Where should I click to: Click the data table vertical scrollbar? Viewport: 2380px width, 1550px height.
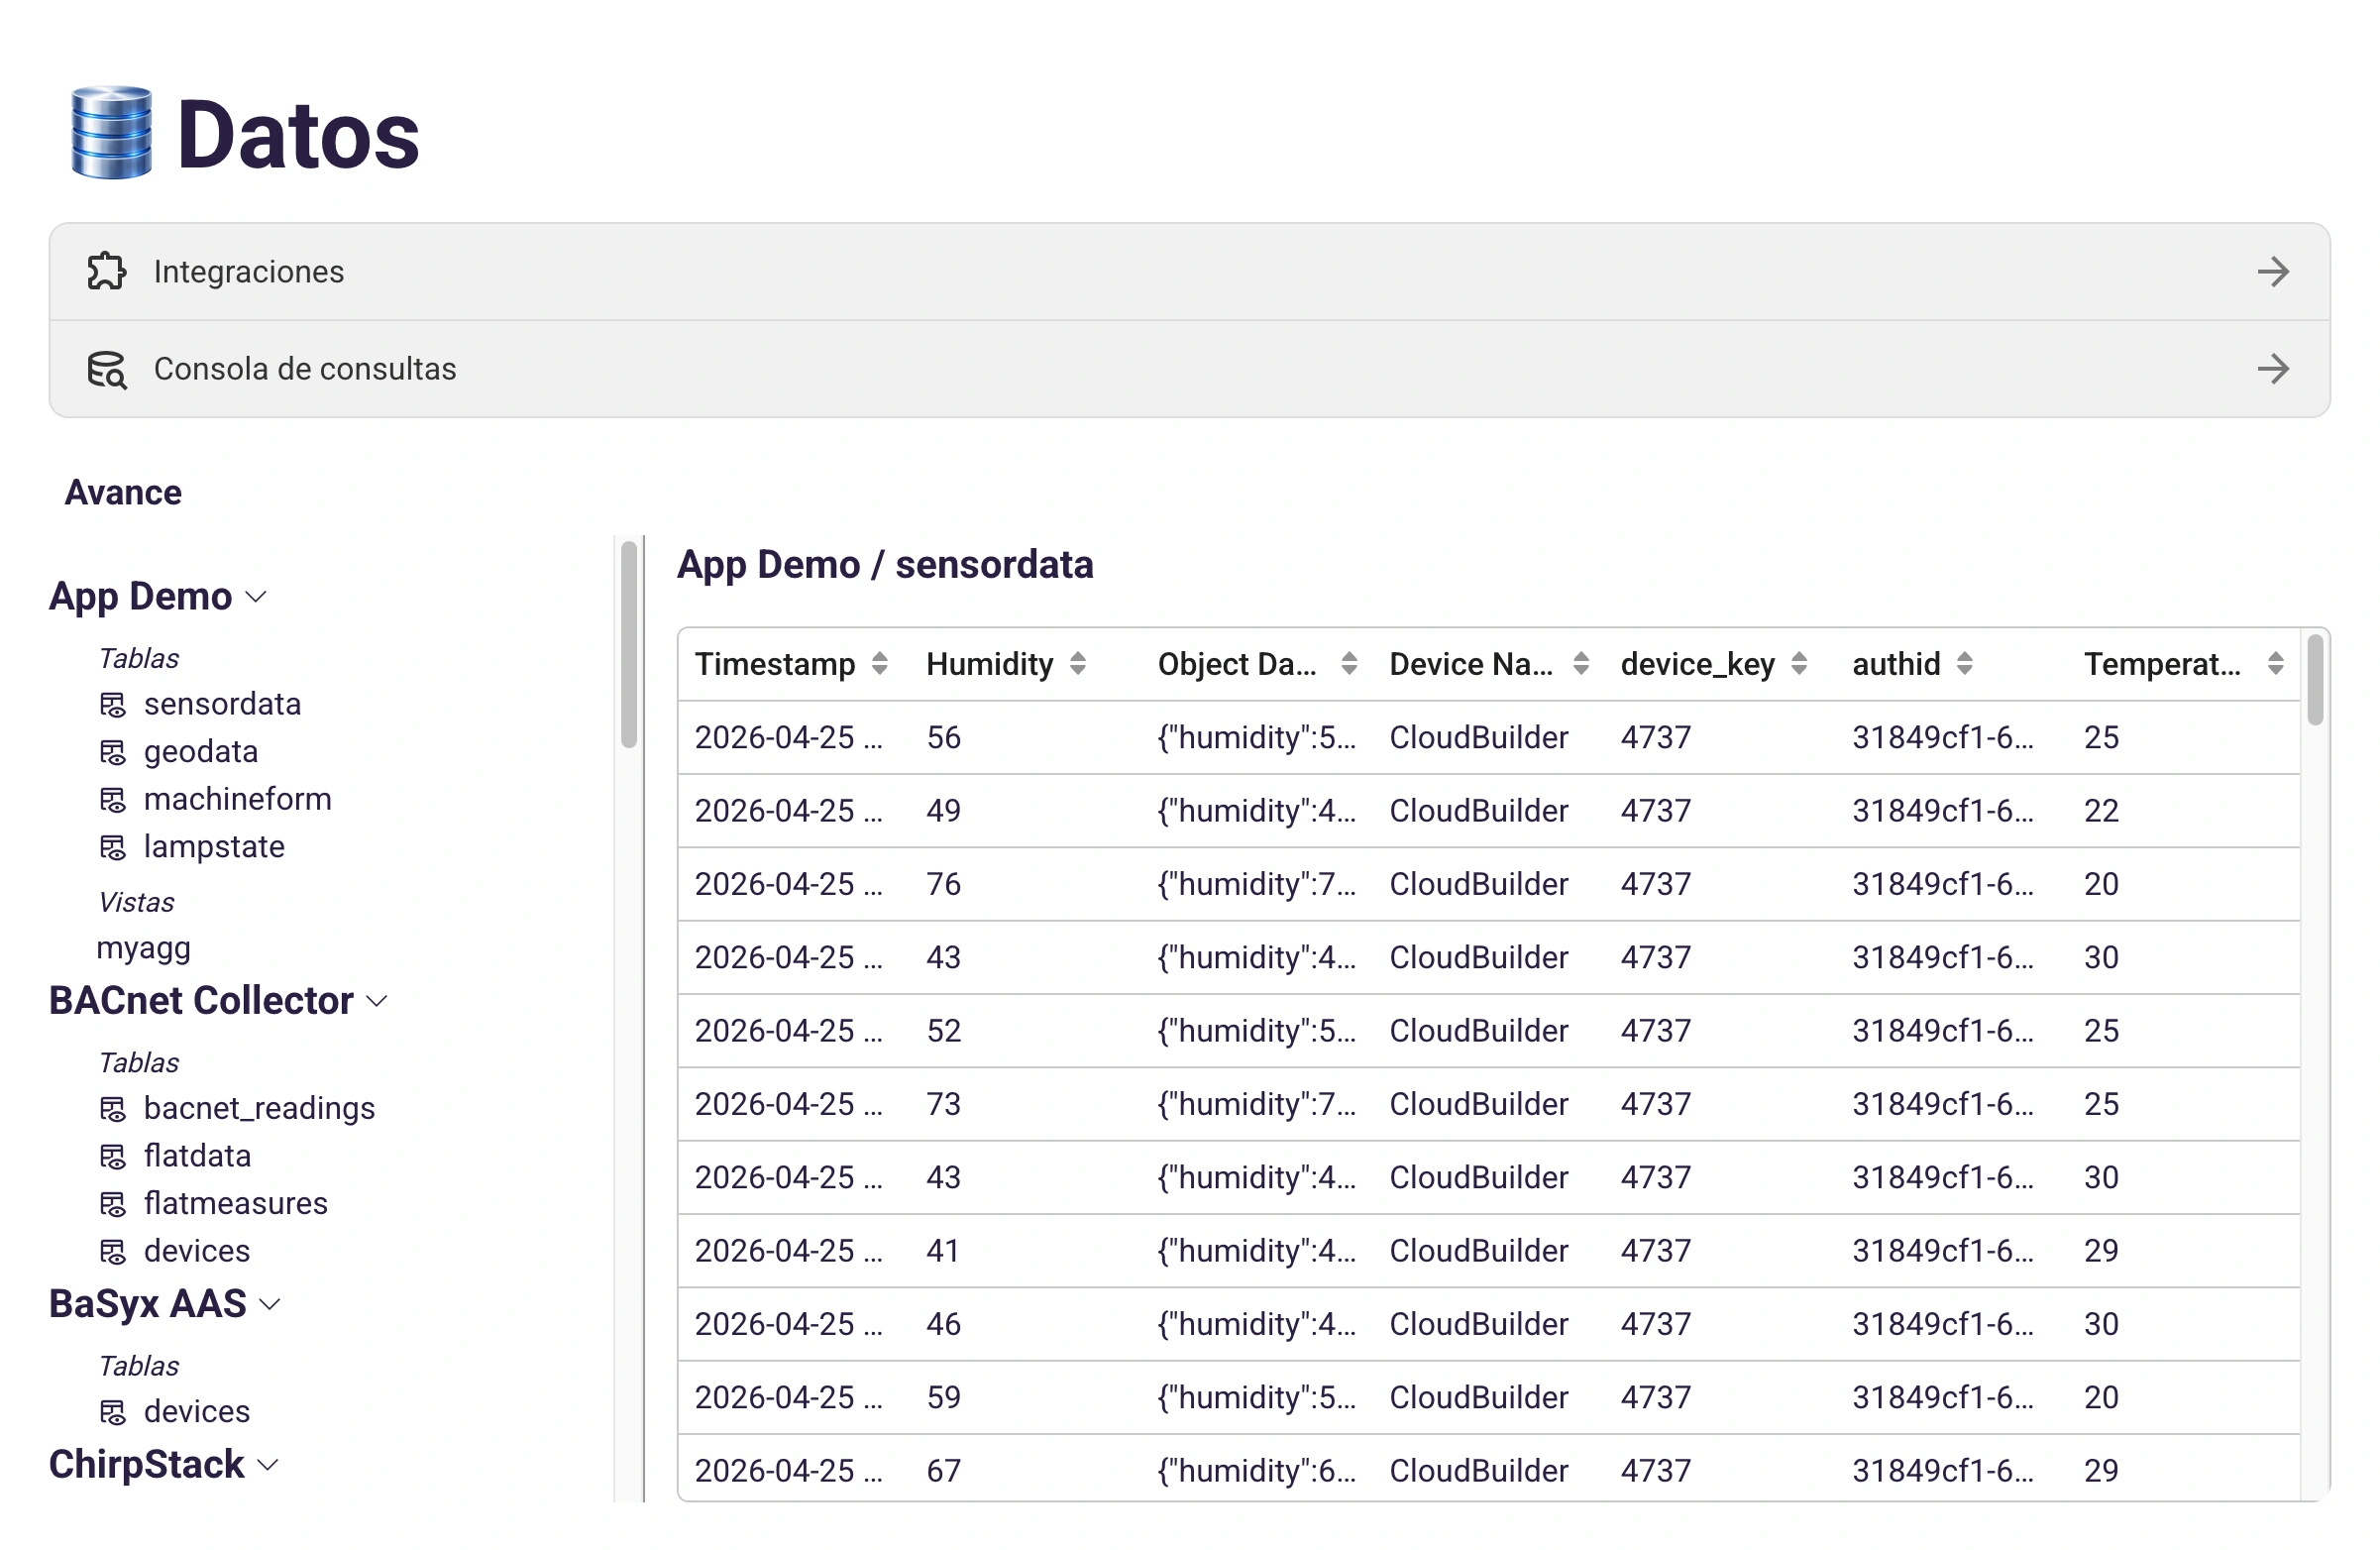[x=2315, y=680]
